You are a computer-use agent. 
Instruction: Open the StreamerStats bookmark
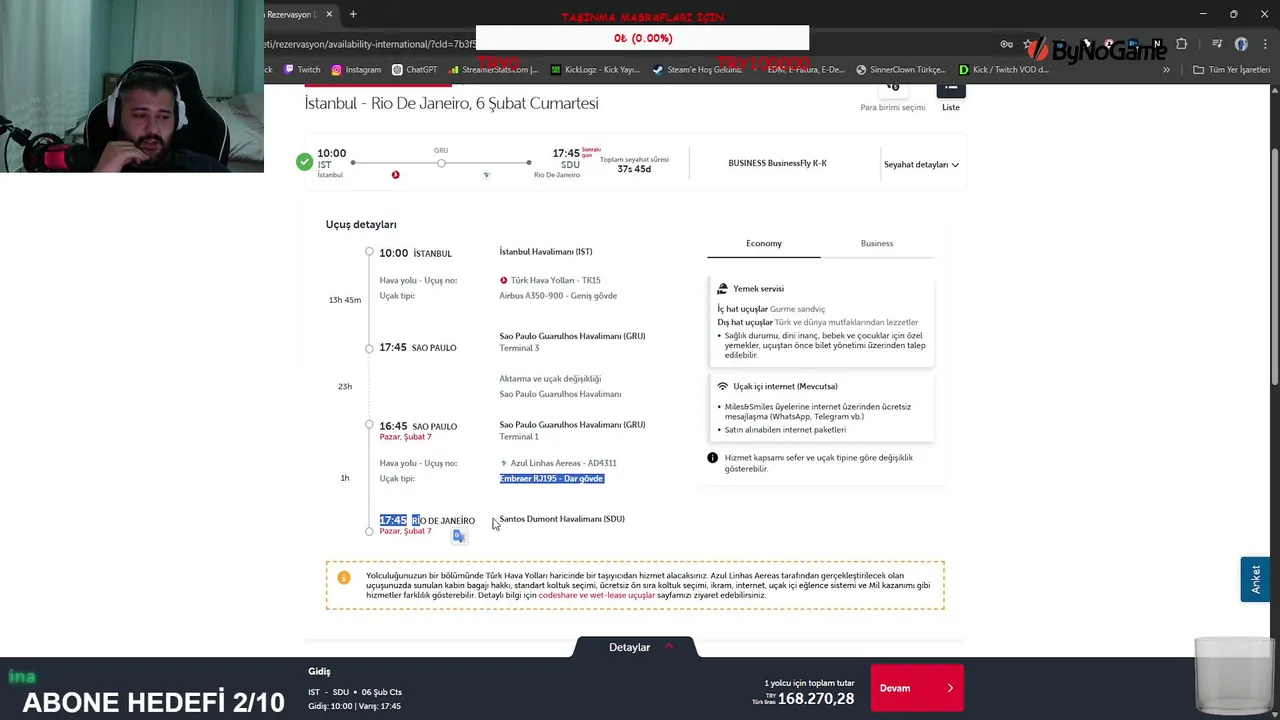tap(493, 70)
